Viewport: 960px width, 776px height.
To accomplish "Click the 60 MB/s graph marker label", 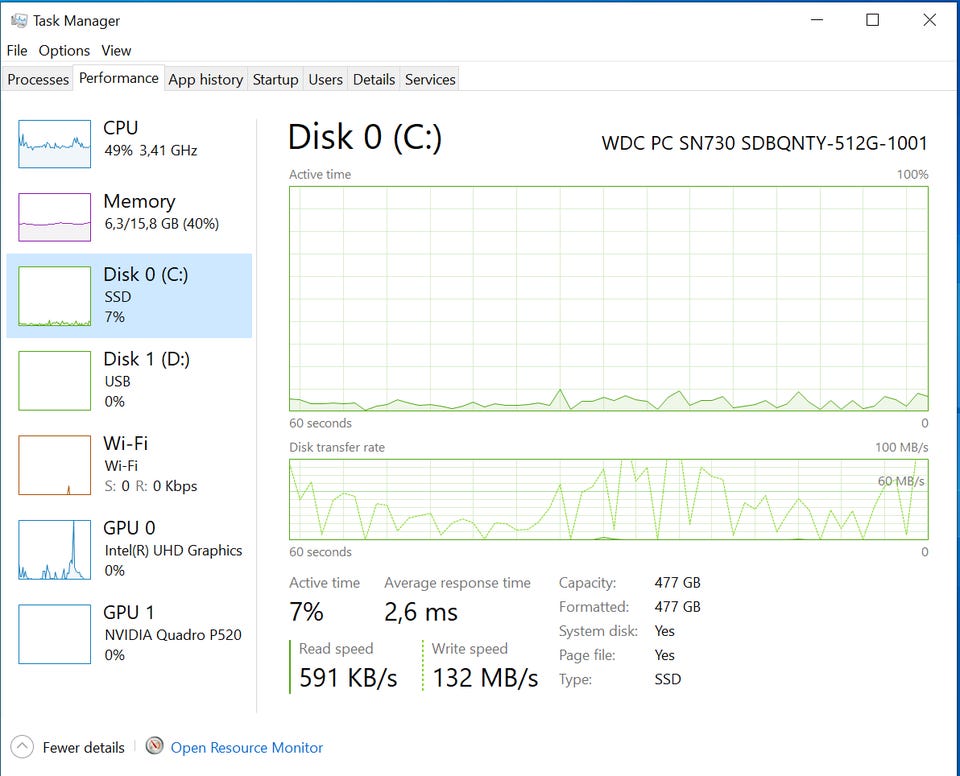I will point(901,481).
